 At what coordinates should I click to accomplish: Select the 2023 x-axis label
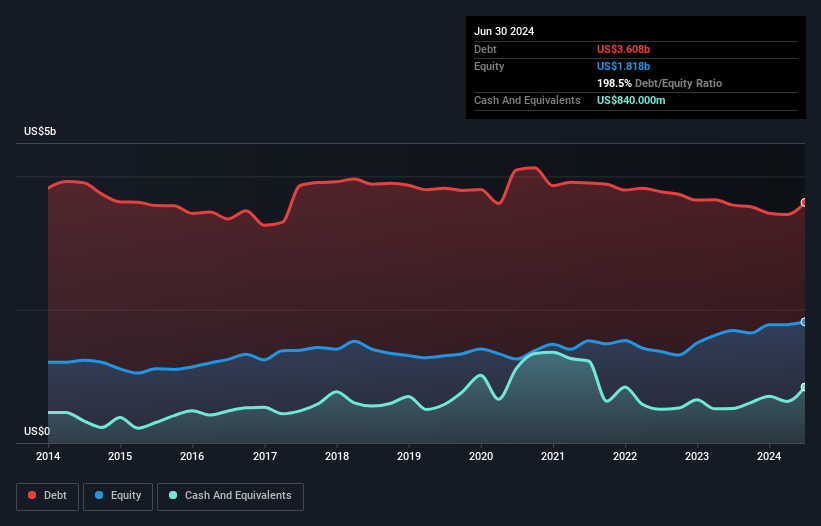pyautogui.click(x=697, y=456)
